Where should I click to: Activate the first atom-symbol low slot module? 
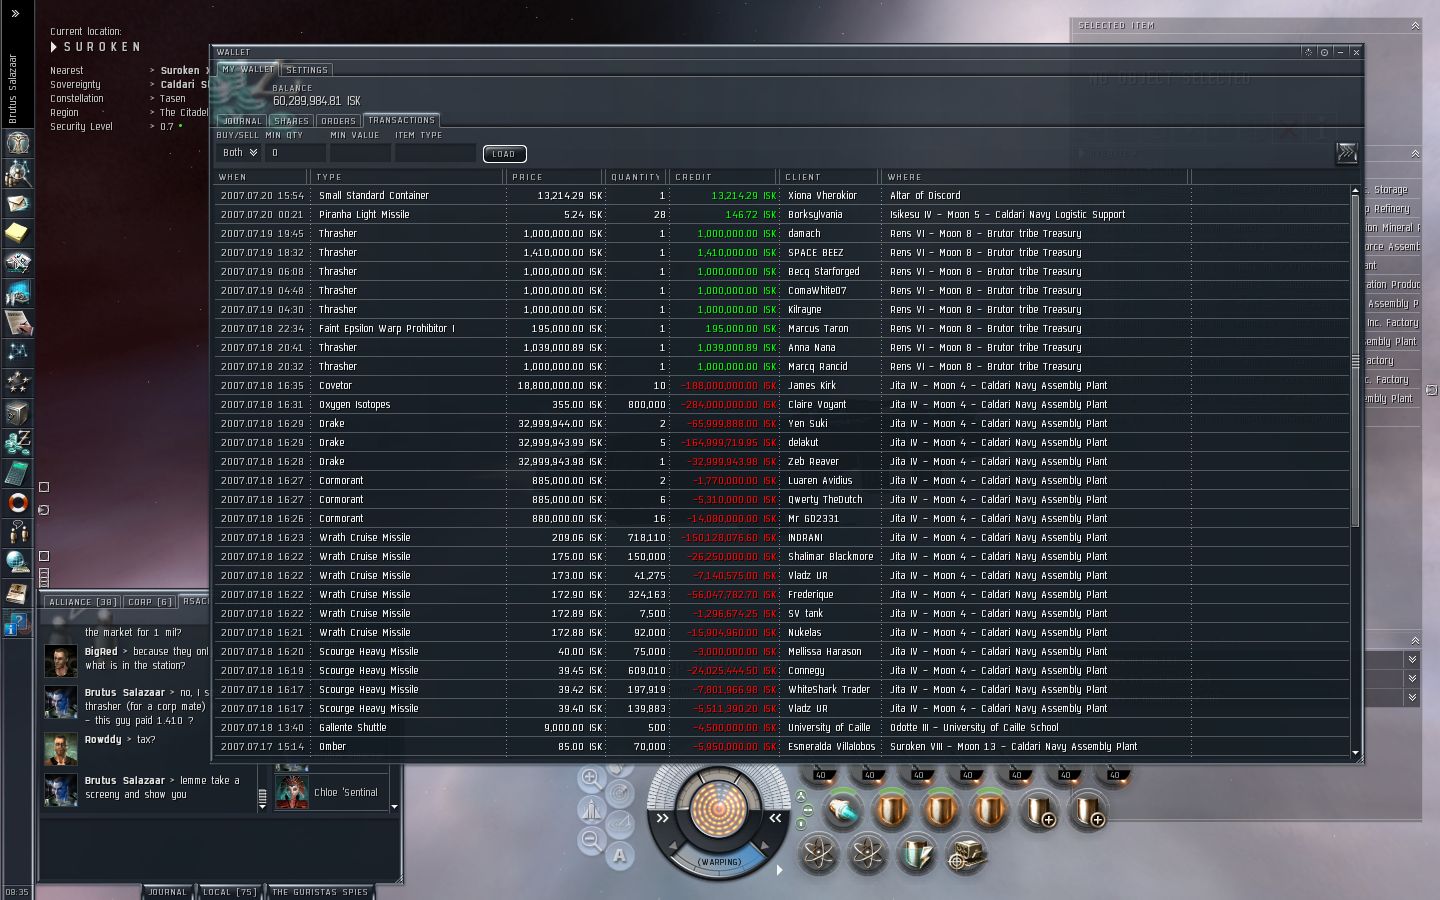click(x=818, y=853)
